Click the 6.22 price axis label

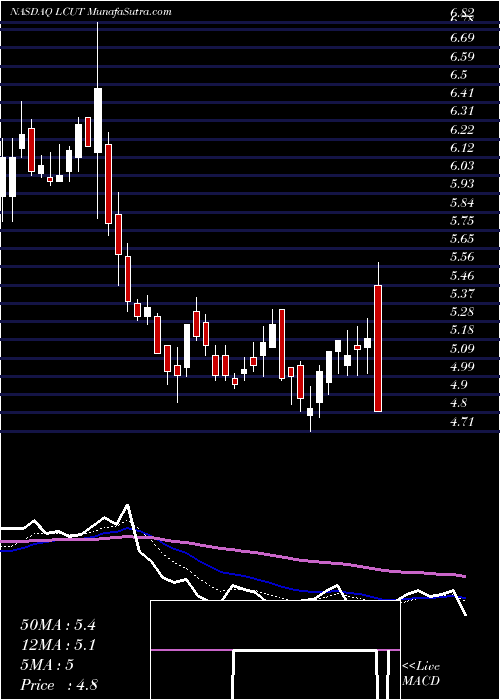pos(462,129)
